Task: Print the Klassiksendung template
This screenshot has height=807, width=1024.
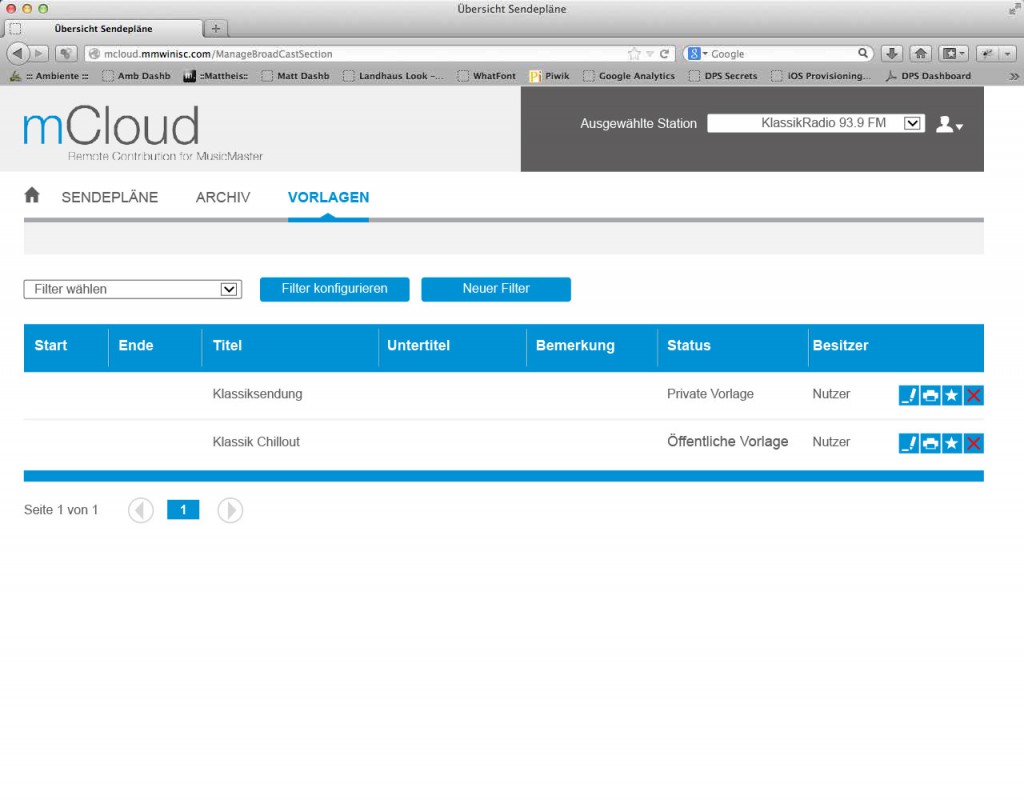Action: point(930,395)
